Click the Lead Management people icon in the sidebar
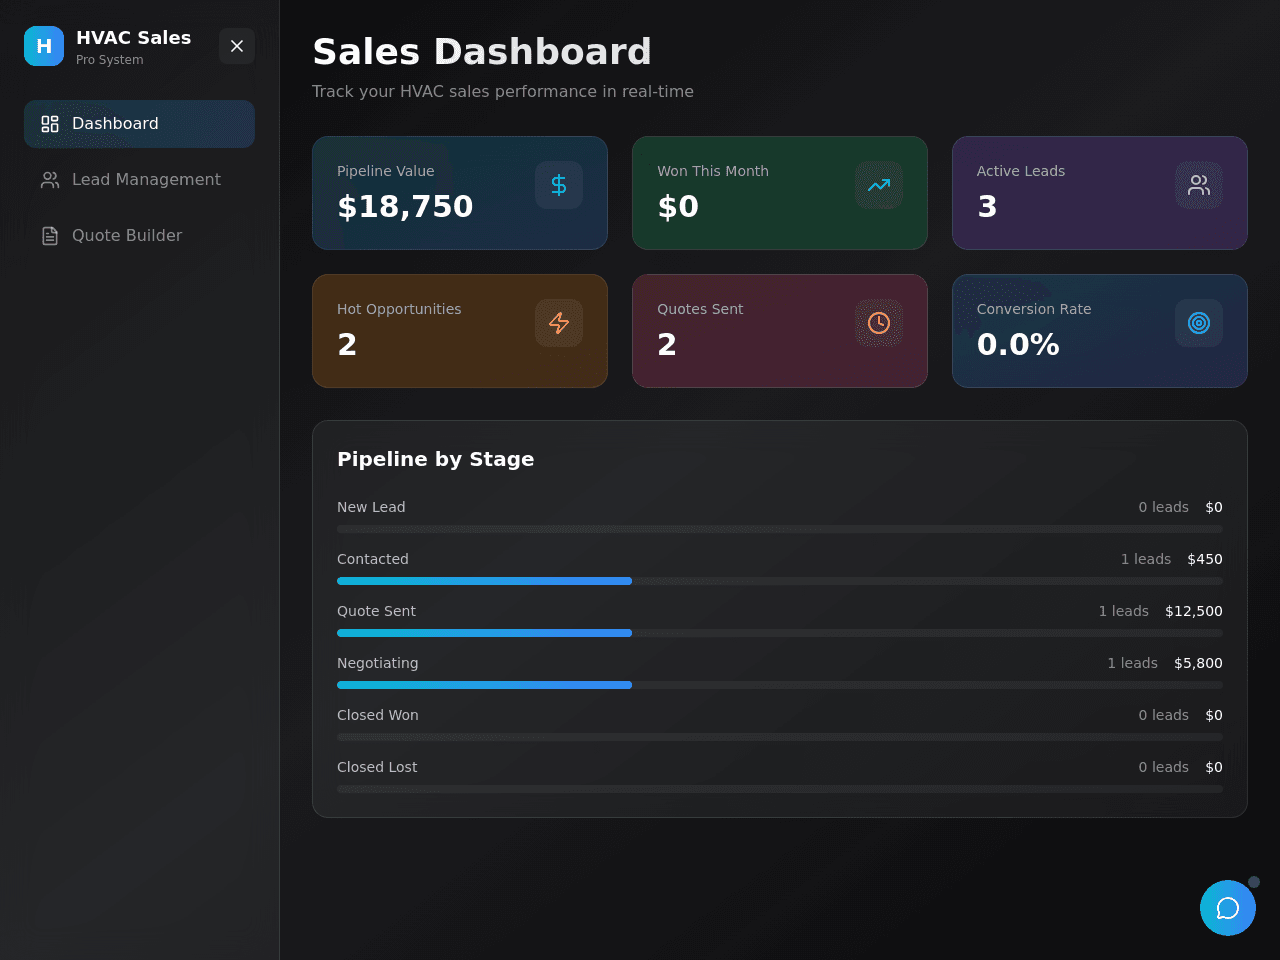The width and height of the screenshot is (1280, 960). pyautogui.click(x=50, y=180)
